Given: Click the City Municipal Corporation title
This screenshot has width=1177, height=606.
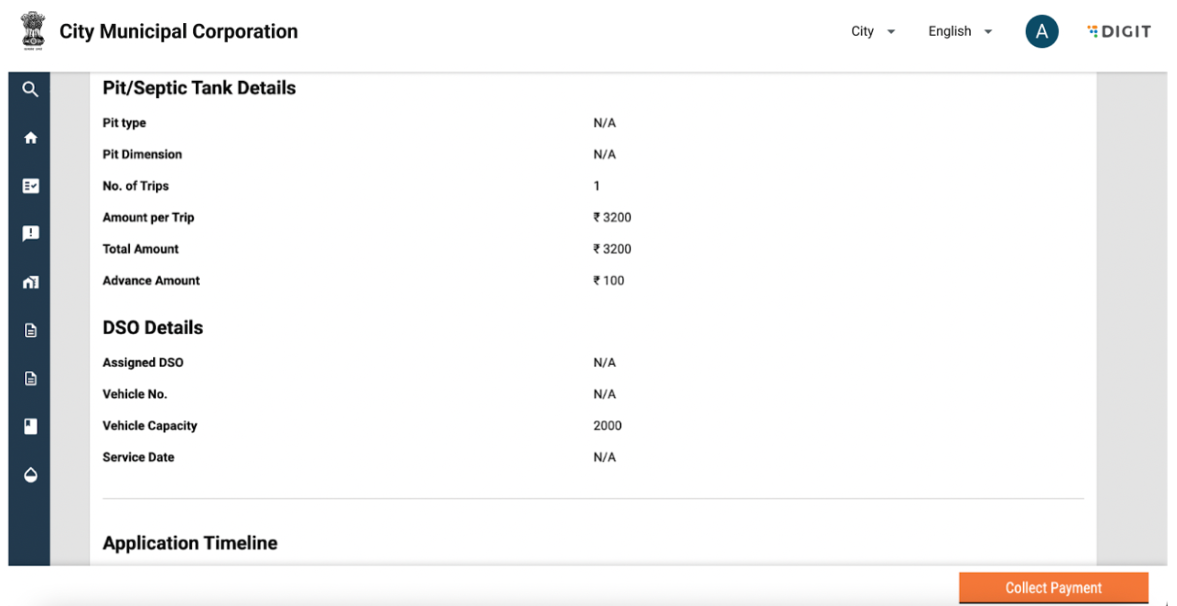Looking at the screenshot, I should [x=178, y=32].
